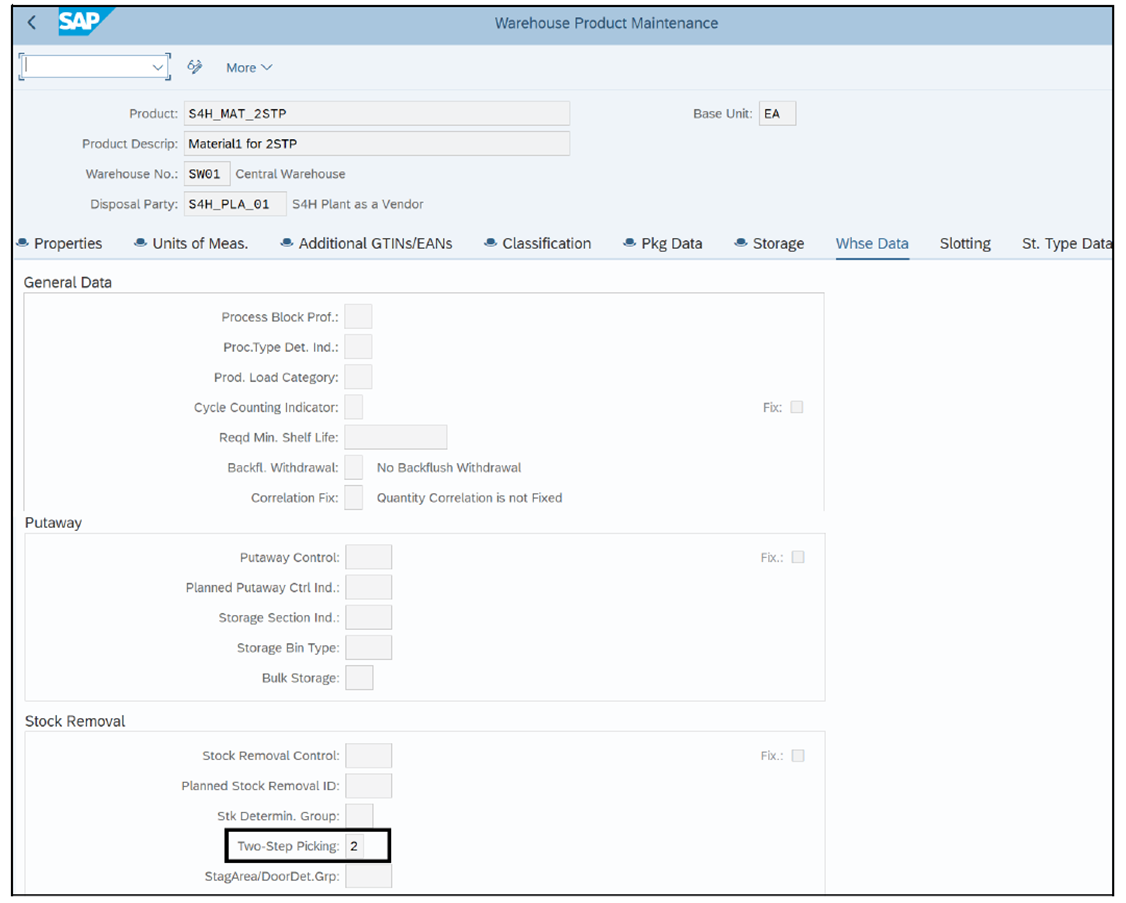Expand the command field dropdown arrow
1126x903 pixels.
pos(157,66)
